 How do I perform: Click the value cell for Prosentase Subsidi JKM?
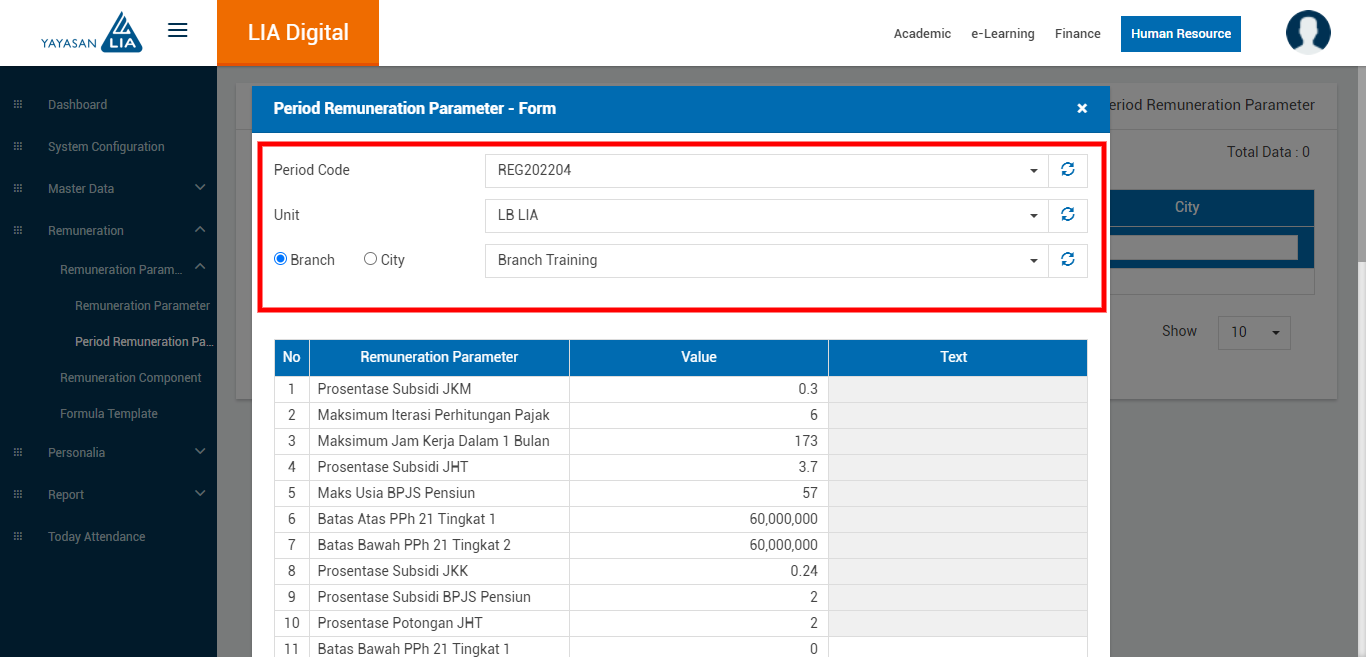pyautogui.click(x=698, y=389)
